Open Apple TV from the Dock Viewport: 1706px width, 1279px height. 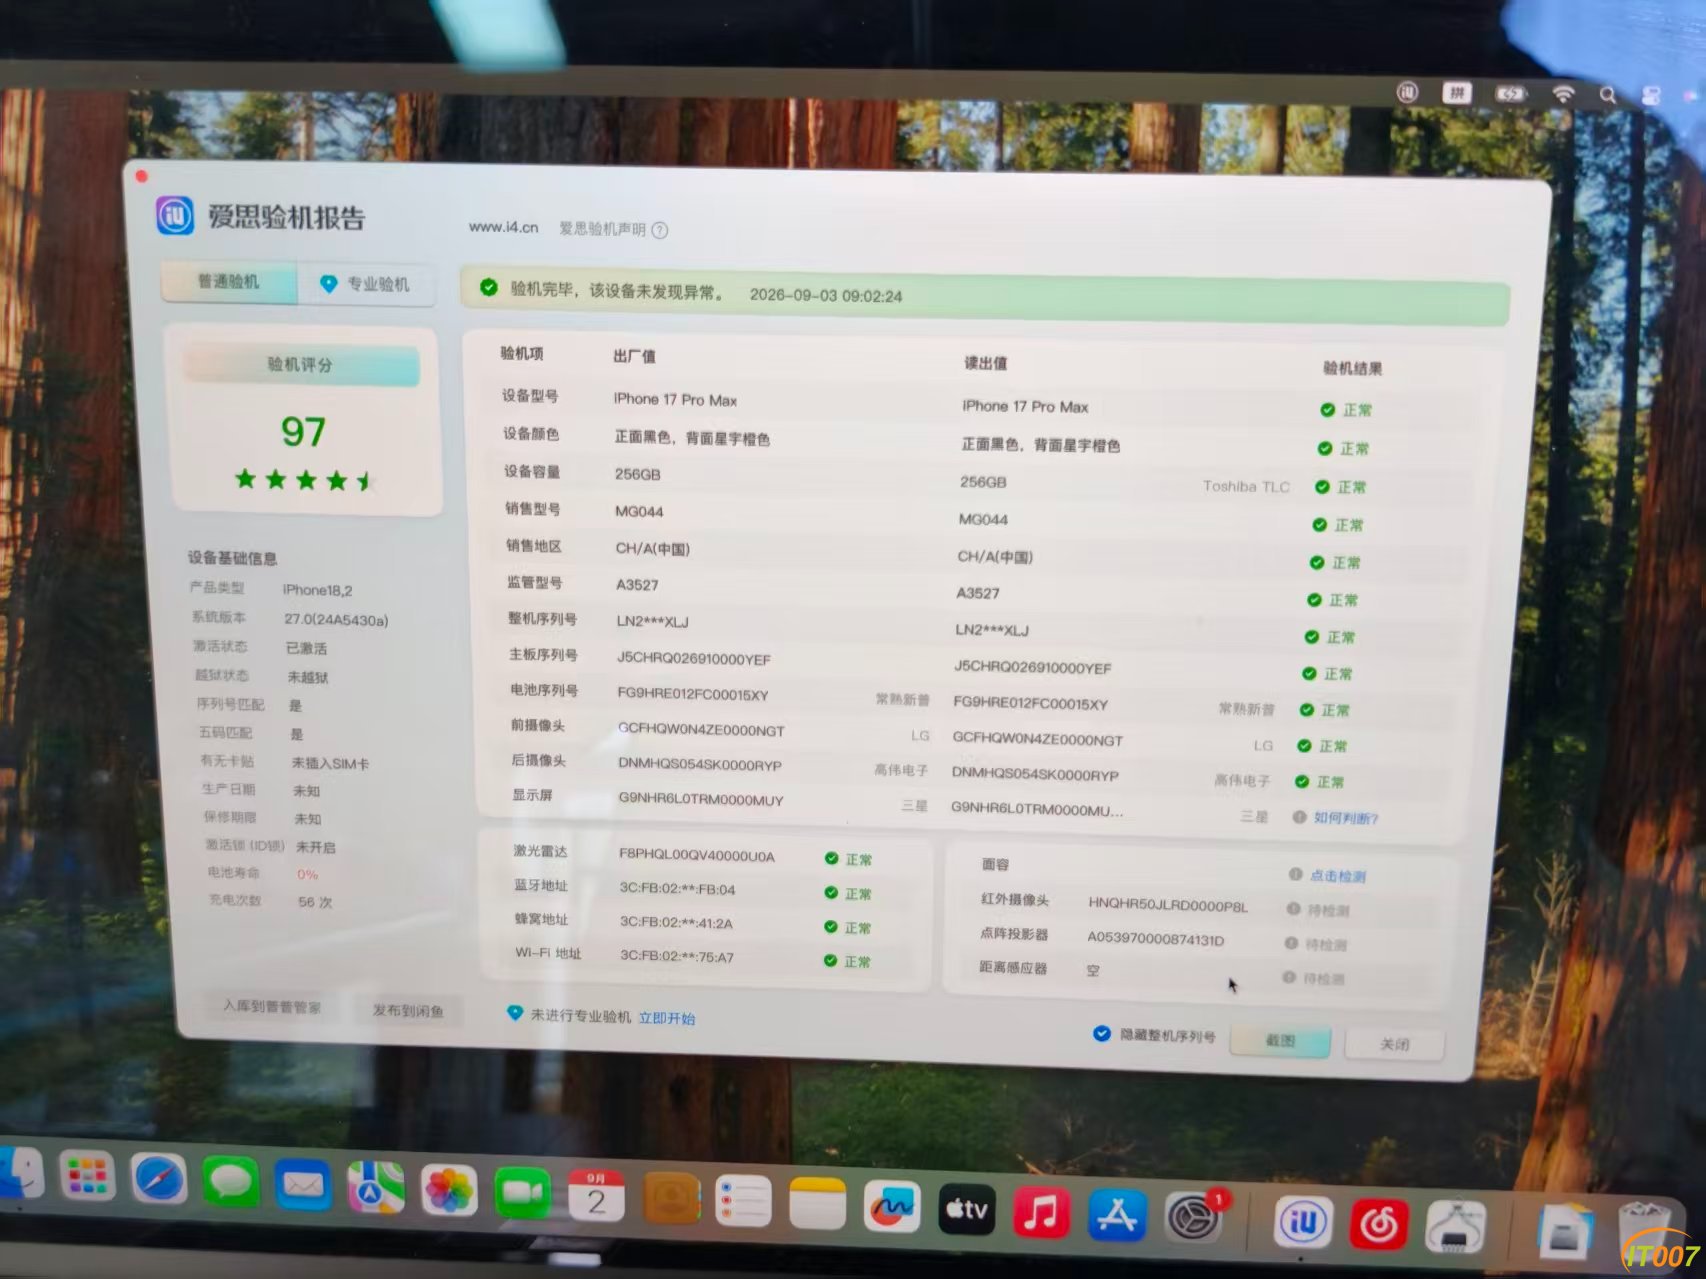pos(967,1210)
